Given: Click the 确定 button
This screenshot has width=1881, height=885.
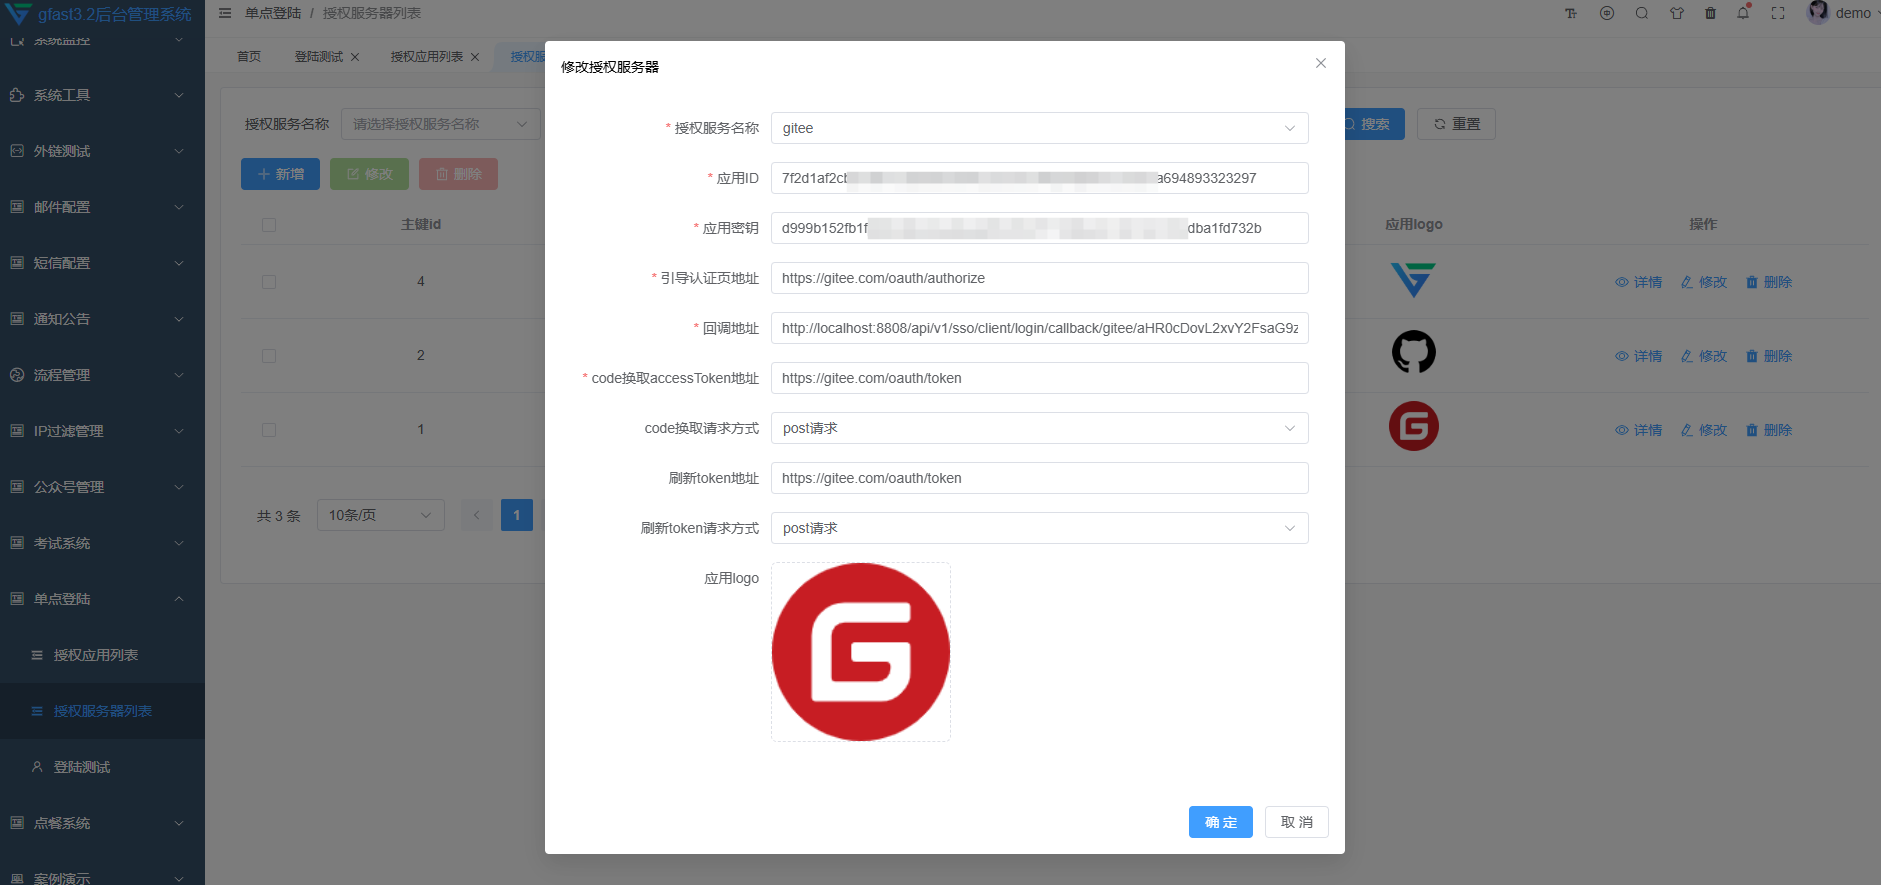Looking at the screenshot, I should (x=1220, y=822).
